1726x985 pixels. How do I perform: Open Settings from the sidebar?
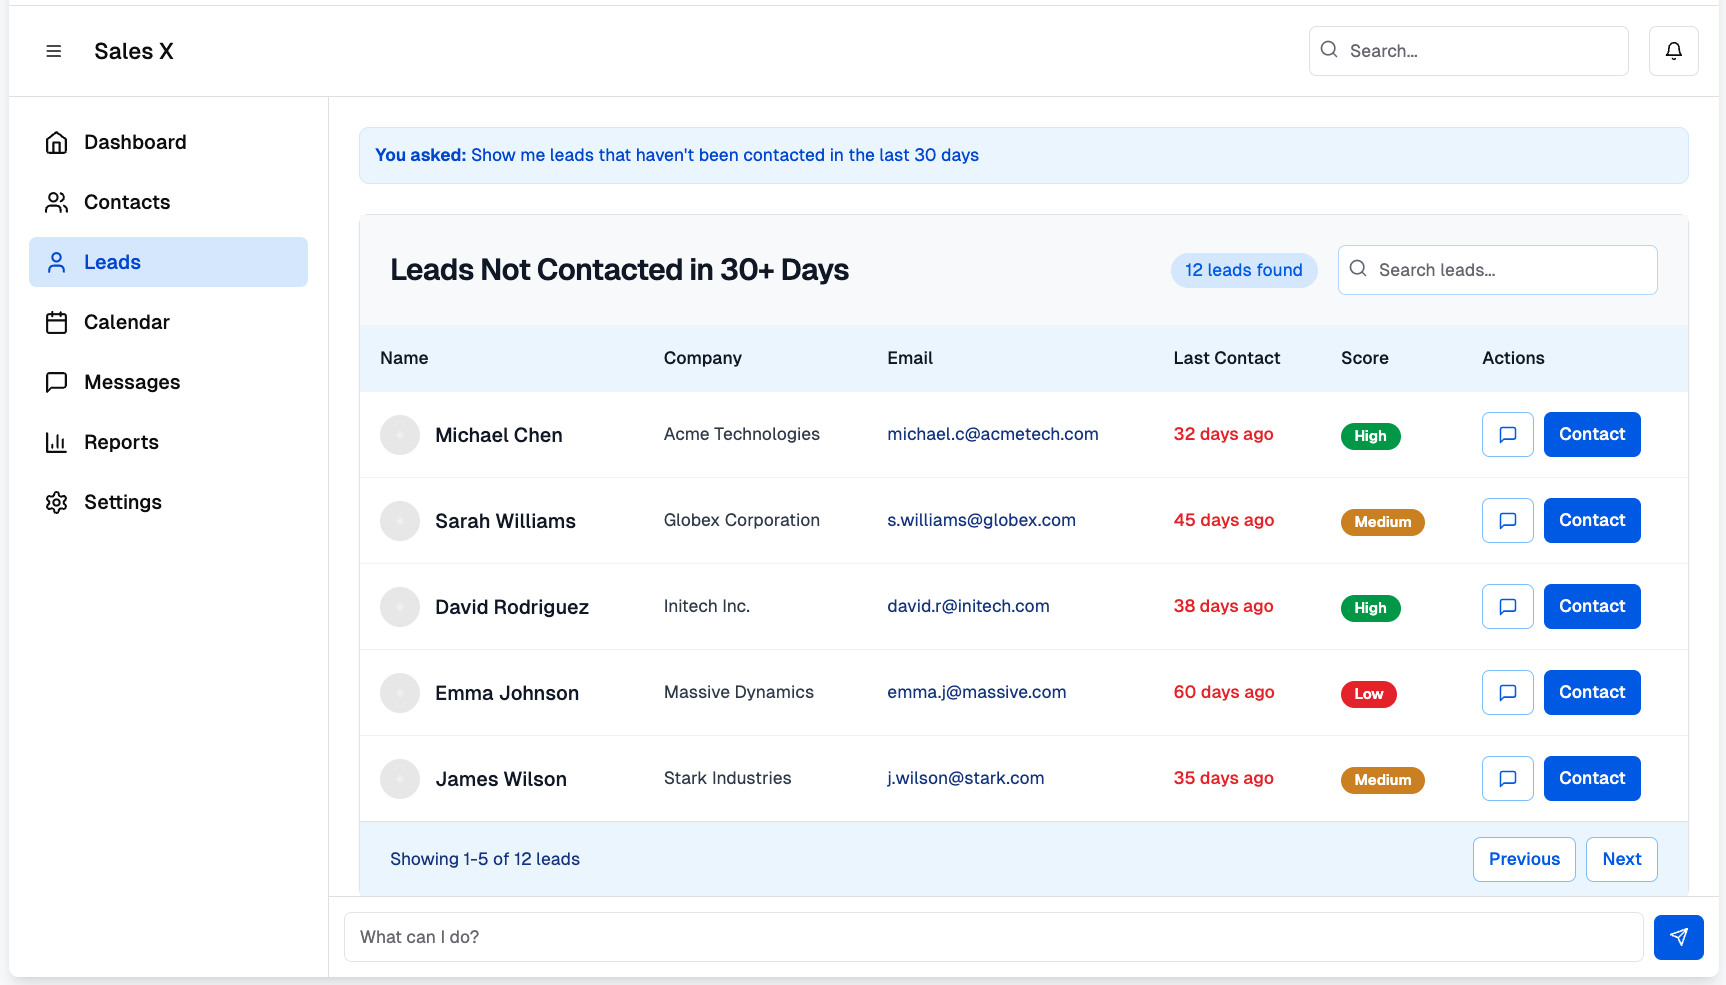click(168, 502)
